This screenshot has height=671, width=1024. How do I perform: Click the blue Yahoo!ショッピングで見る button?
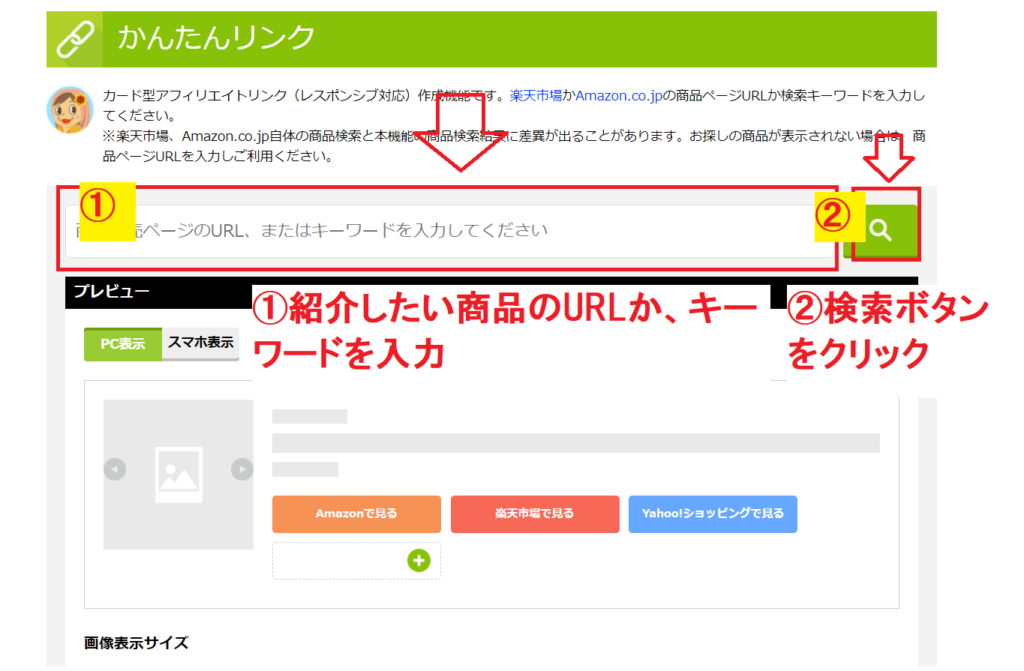coord(712,514)
